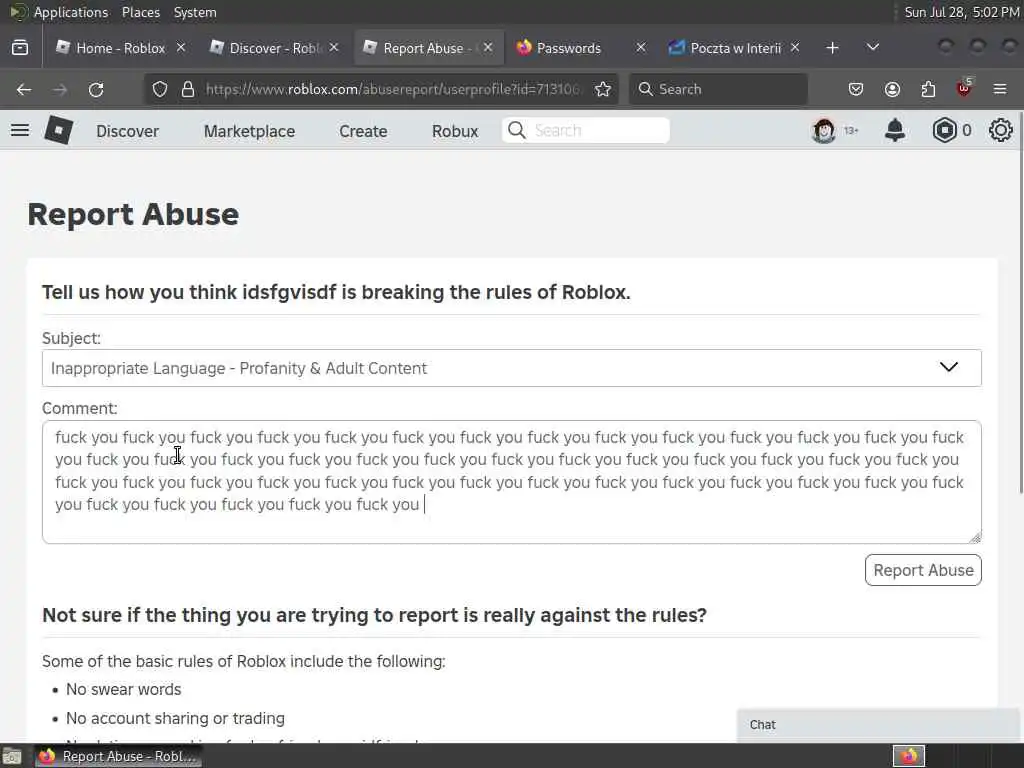This screenshot has width=1024, height=768.
Task: Click the Roblox logo home icon
Action: pyautogui.click(x=58, y=131)
